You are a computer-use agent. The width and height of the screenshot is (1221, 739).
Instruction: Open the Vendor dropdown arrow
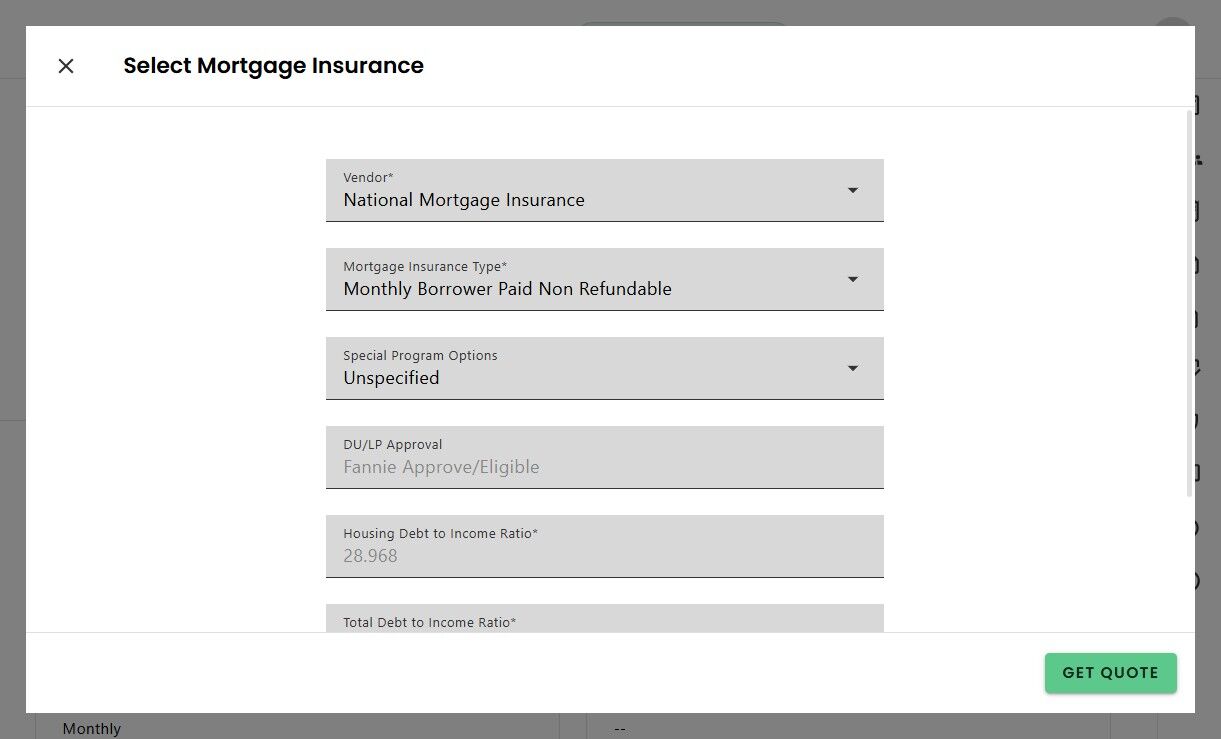point(852,190)
